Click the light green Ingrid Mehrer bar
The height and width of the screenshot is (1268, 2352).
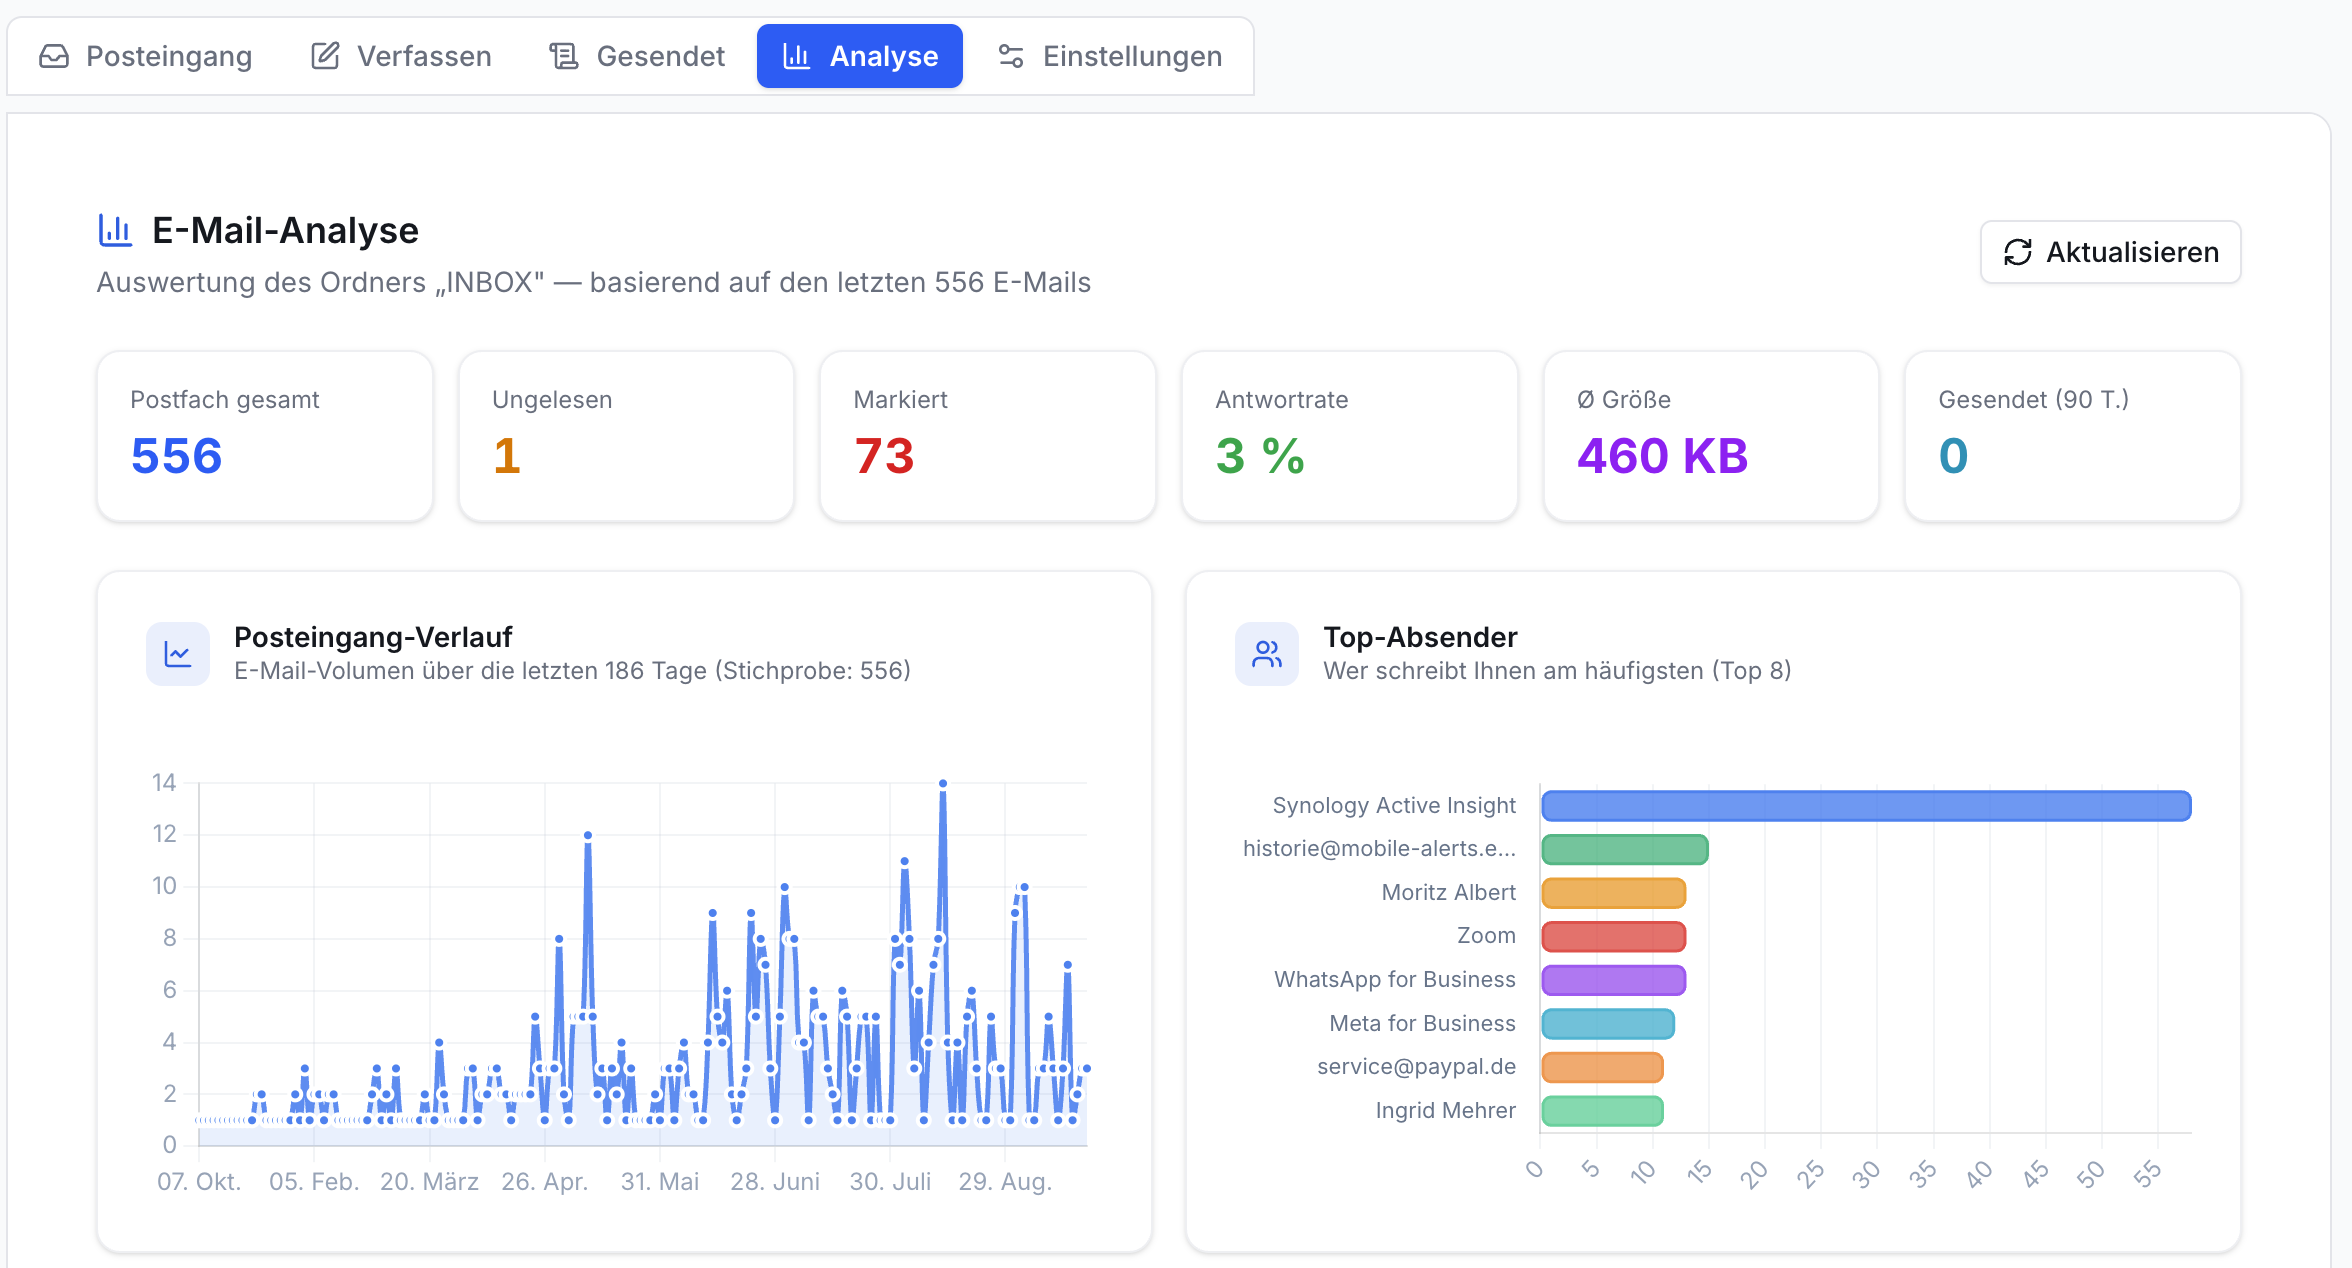coord(1602,1111)
